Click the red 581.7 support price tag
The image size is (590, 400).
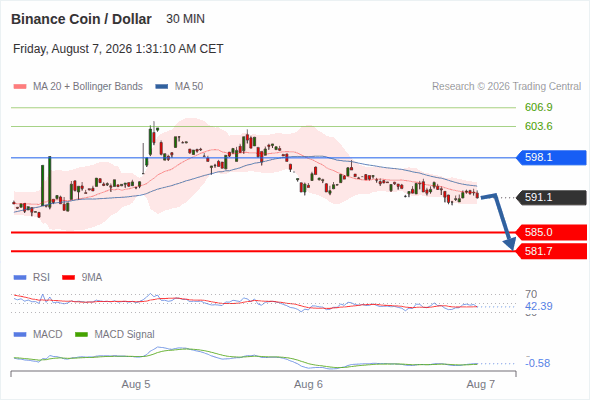pyautogui.click(x=551, y=251)
